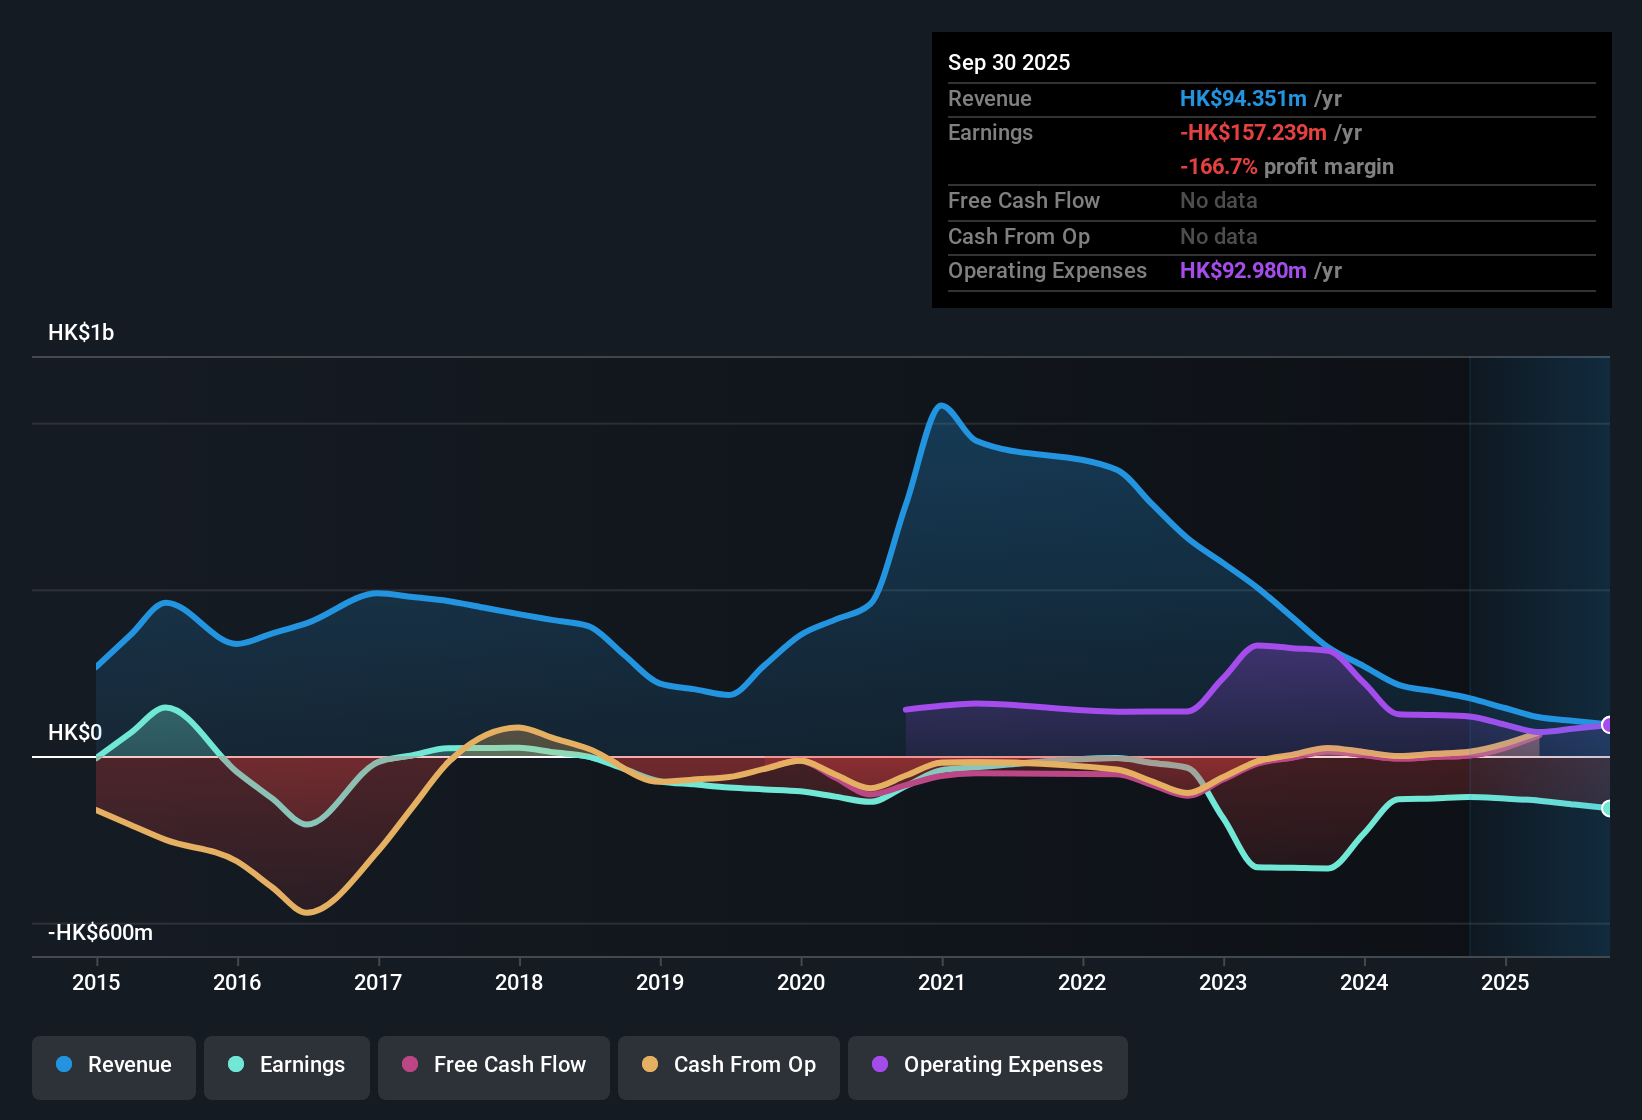Open the Cash From Op legend entry
Image resolution: width=1642 pixels, height=1120 pixels.
tap(728, 1065)
